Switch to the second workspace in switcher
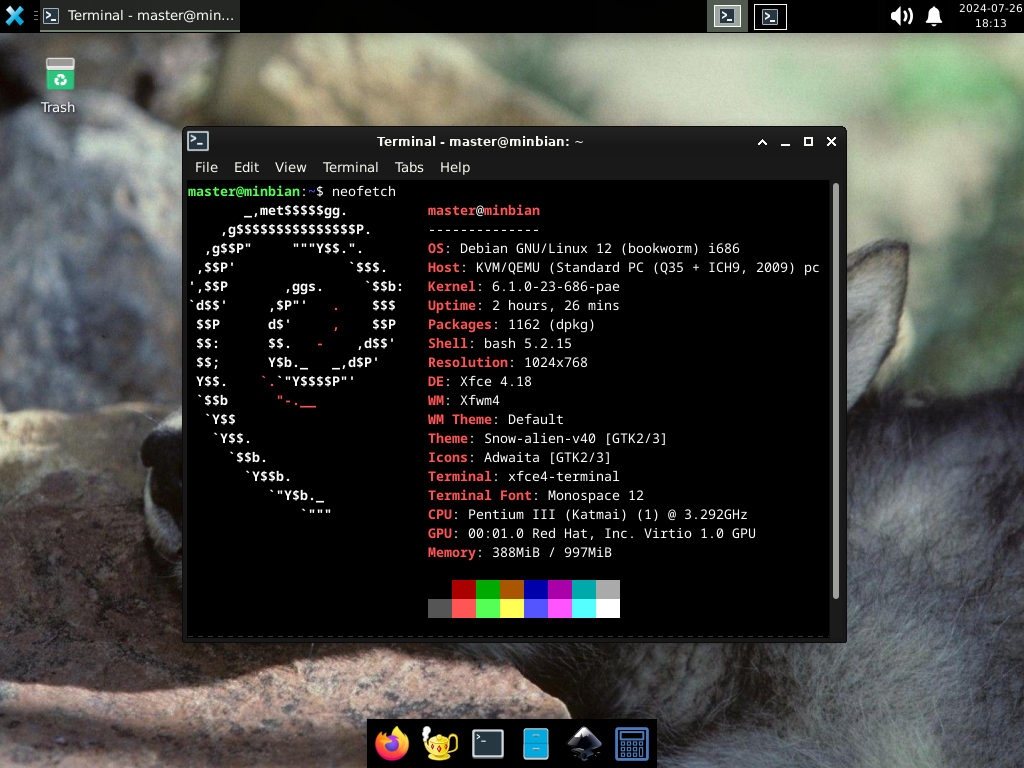 coord(770,16)
